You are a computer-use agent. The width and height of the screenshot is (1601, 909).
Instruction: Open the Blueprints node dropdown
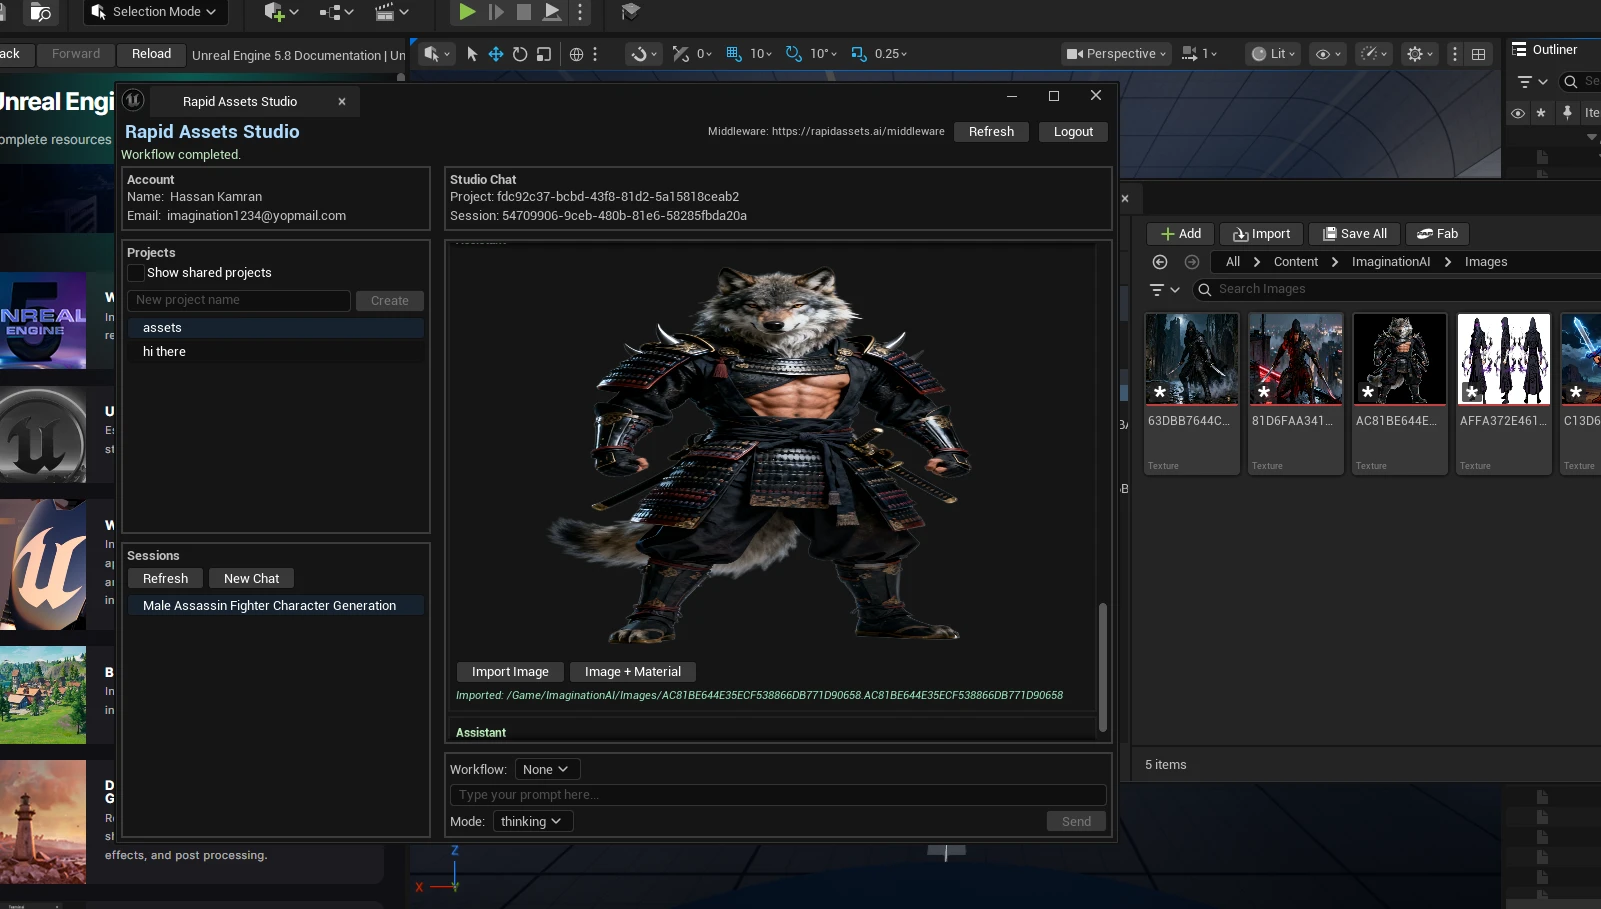(x=336, y=12)
